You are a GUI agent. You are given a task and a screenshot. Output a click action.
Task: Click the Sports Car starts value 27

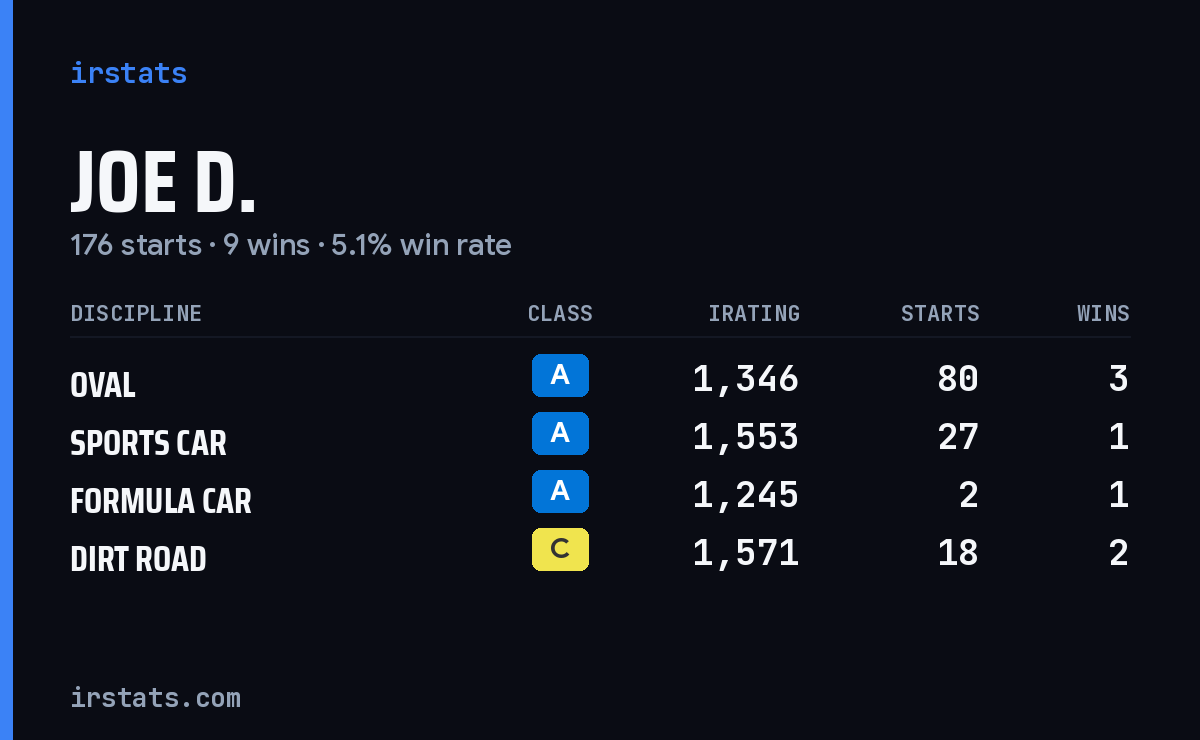[x=958, y=437]
